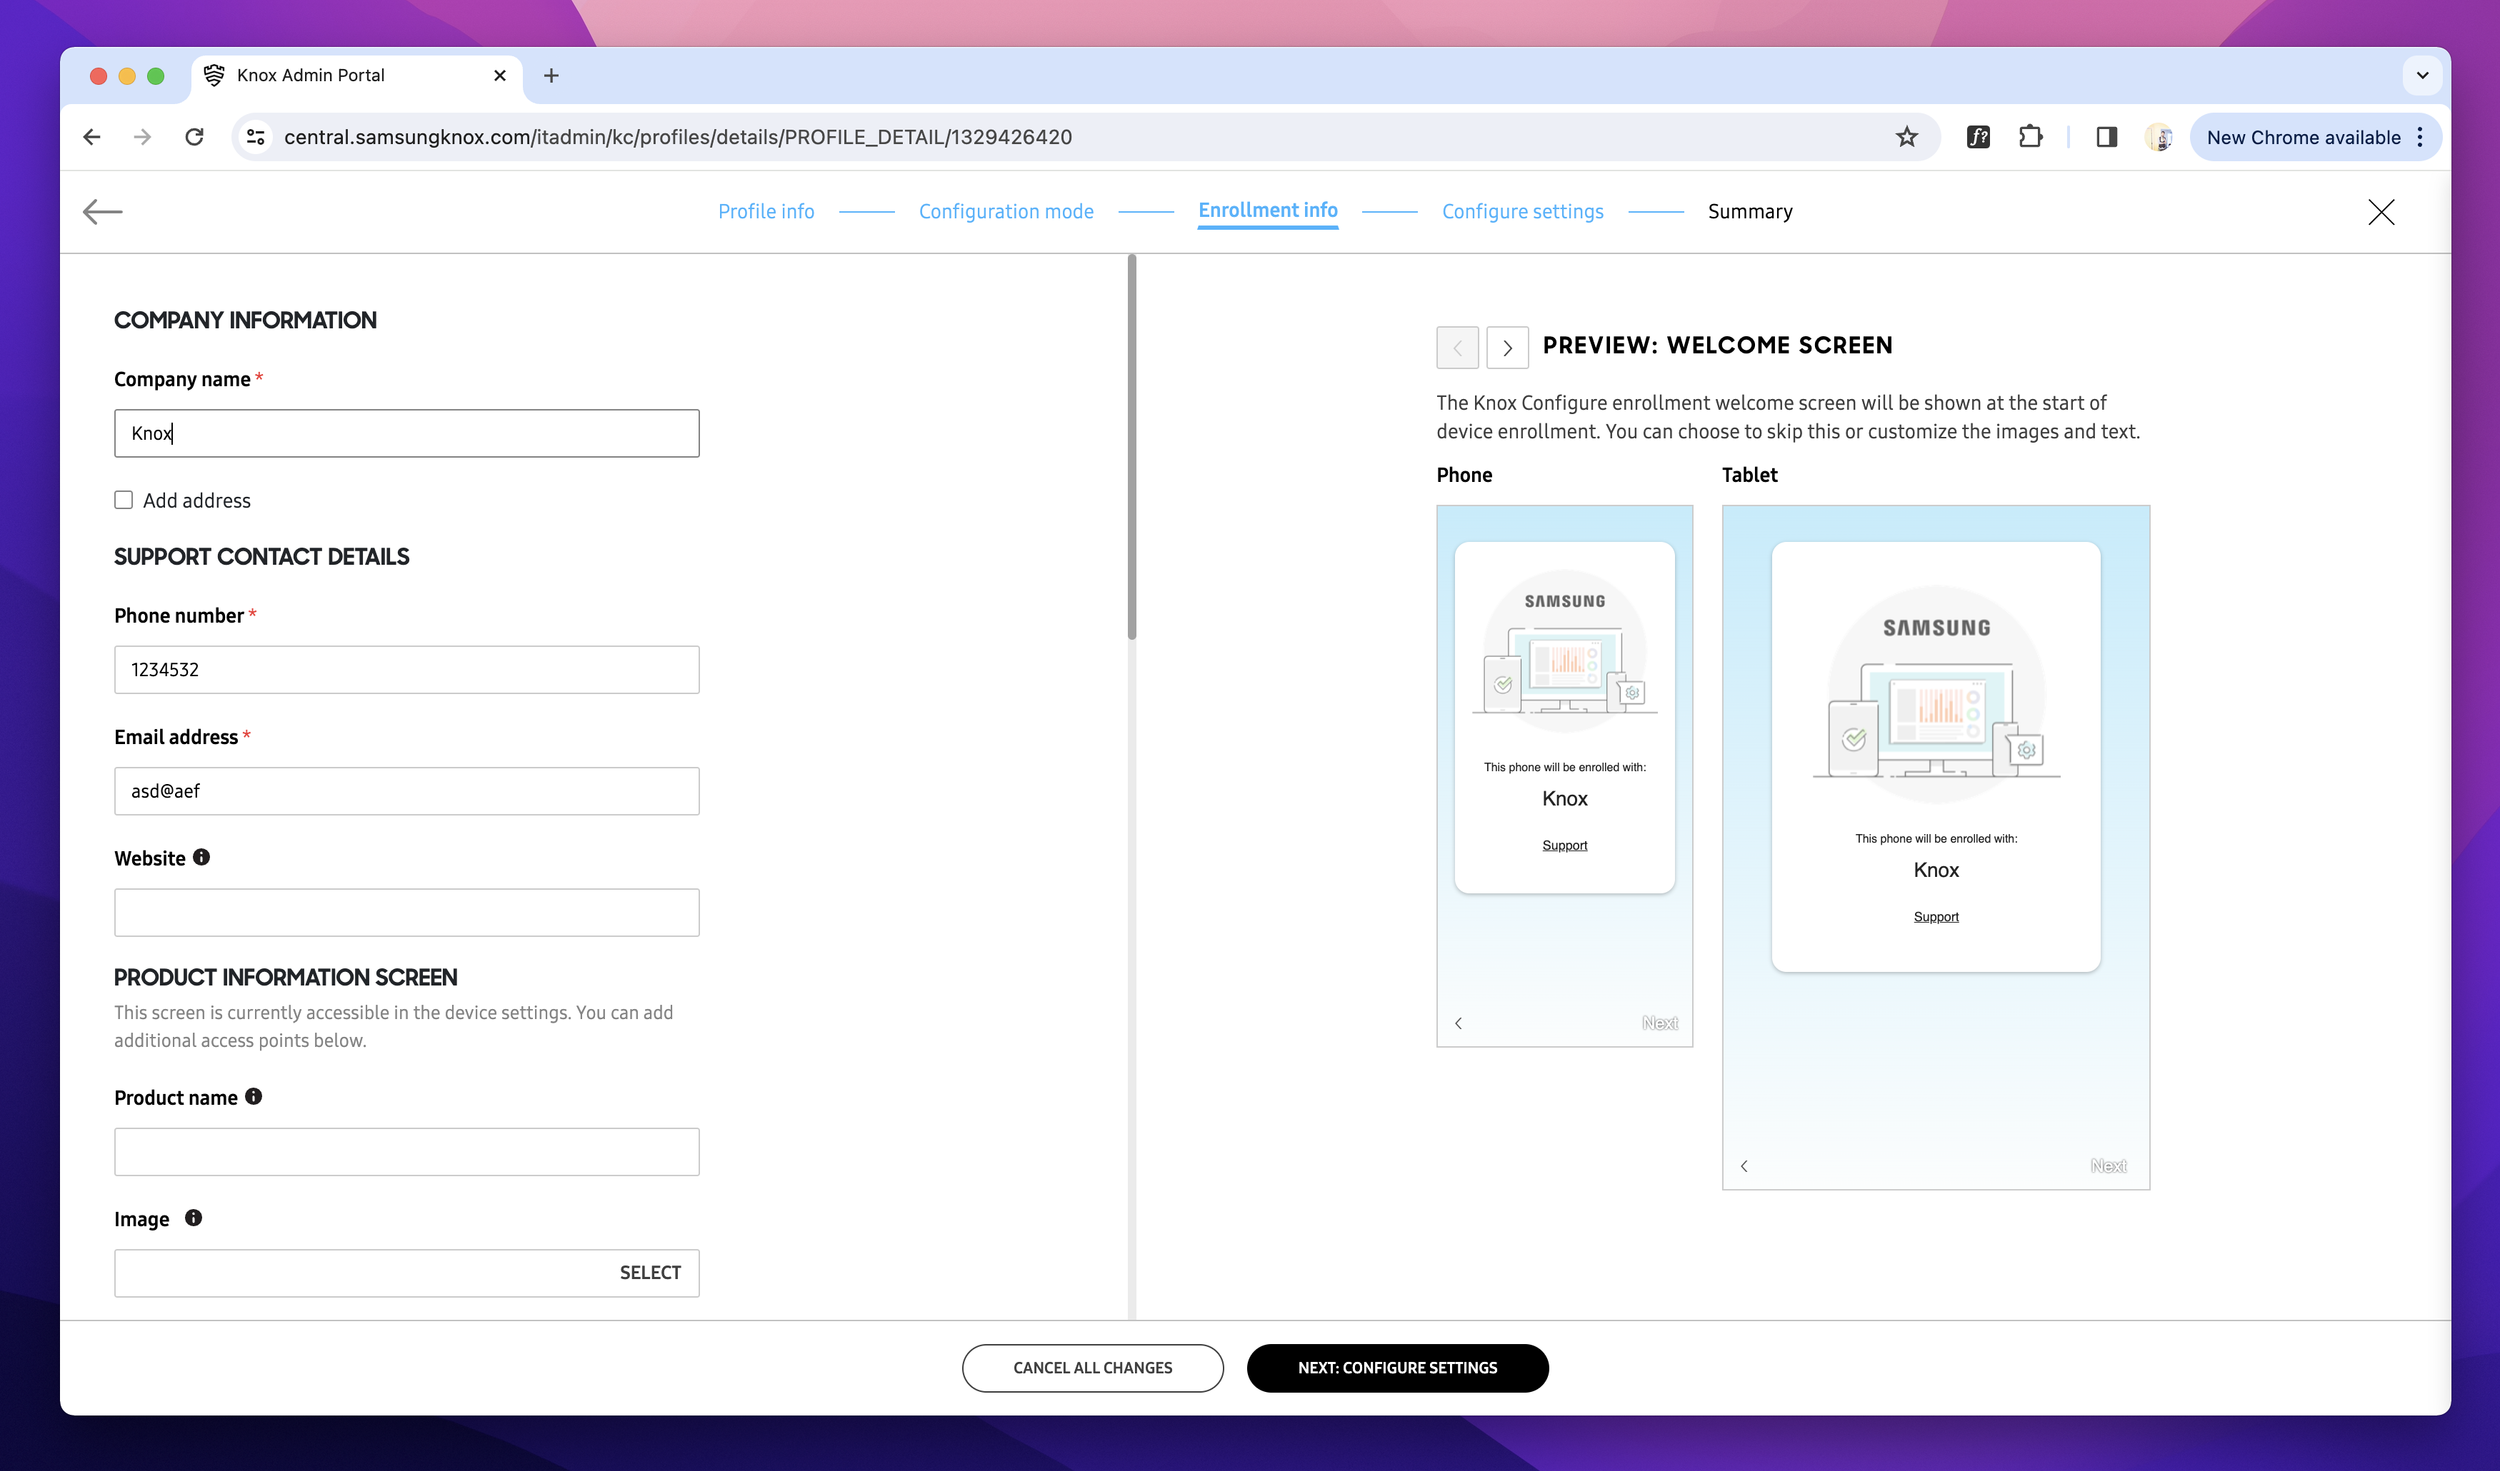This screenshot has height=1471, width=2500.
Task: Click the Website info icon
Action: [x=201, y=857]
